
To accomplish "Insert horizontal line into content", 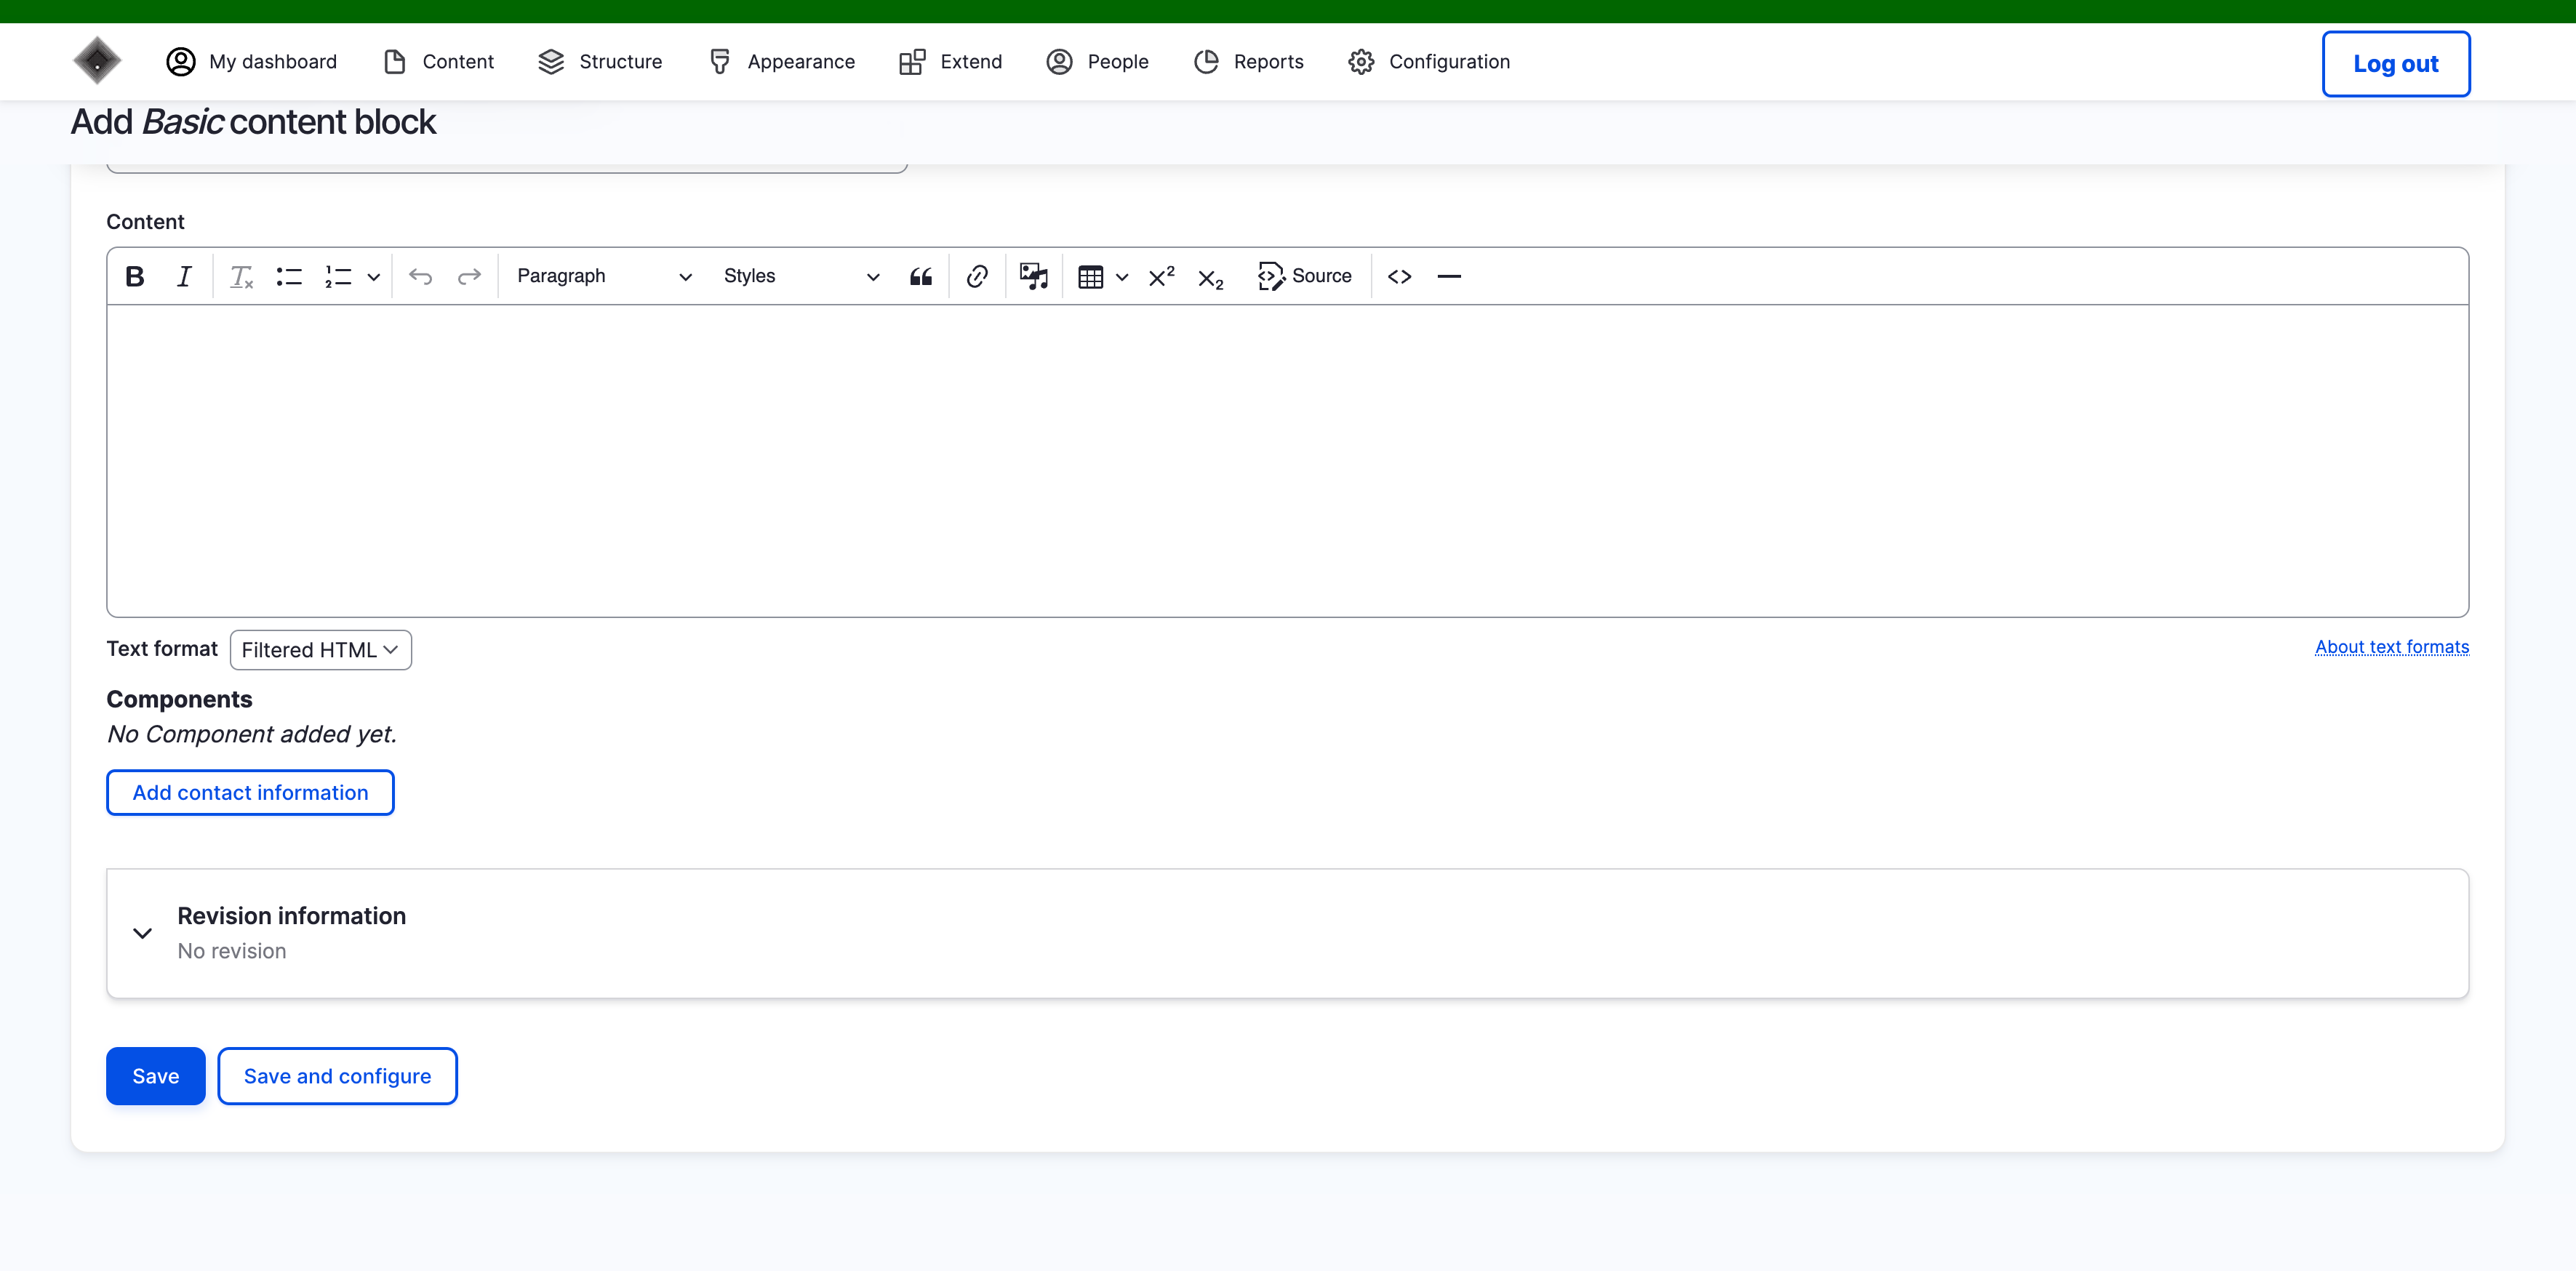I will [1448, 276].
